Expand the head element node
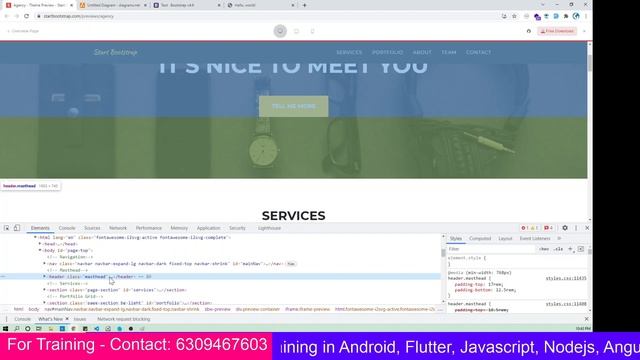 pyautogui.click(x=40, y=244)
